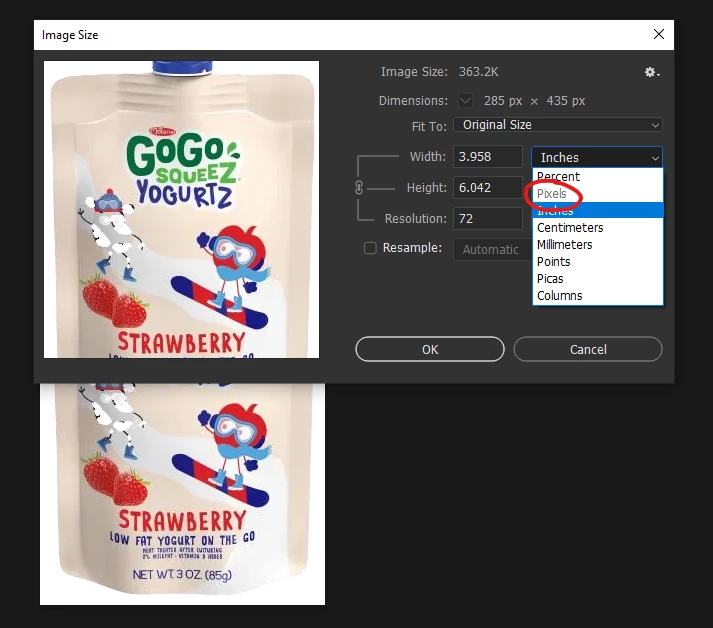This screenshot has height=628, width=713.
Task: Dismiss dialog with the Cancel button
Action: coord(588,349)
